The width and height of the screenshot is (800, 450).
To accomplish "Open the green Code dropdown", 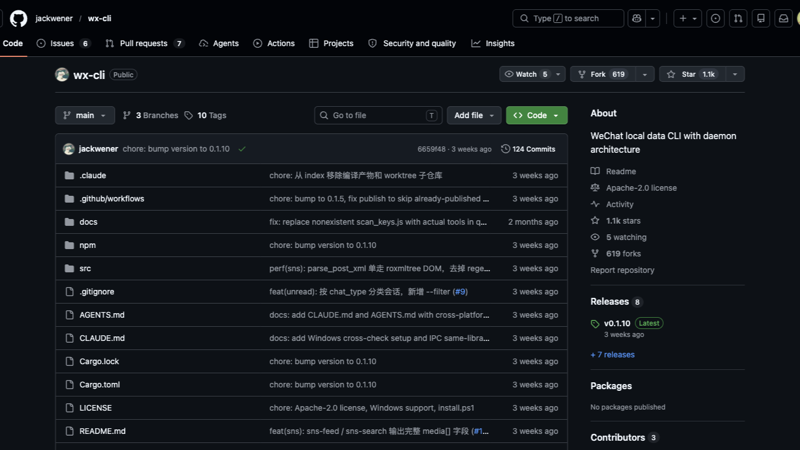I will click(537, 115).
